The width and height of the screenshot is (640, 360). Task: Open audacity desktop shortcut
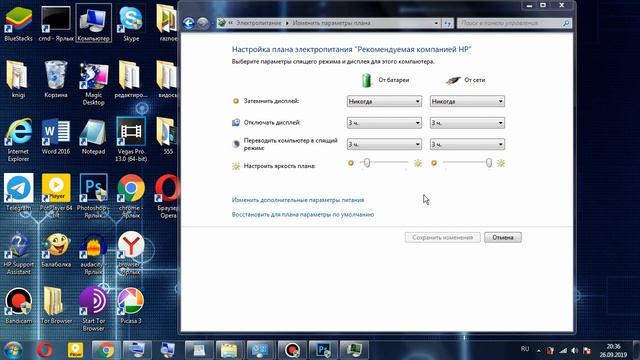93,252
